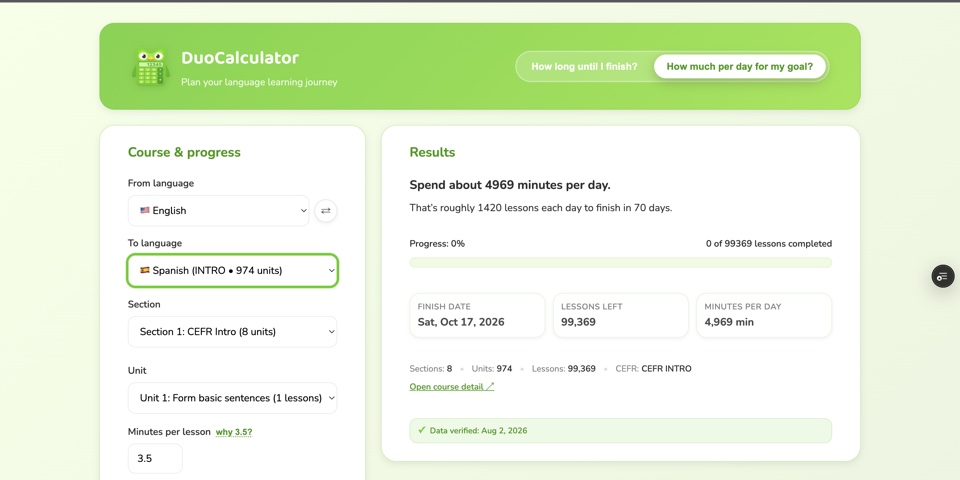
Task: Focus the Minutes per lesson field
Action: pos(155,459)
